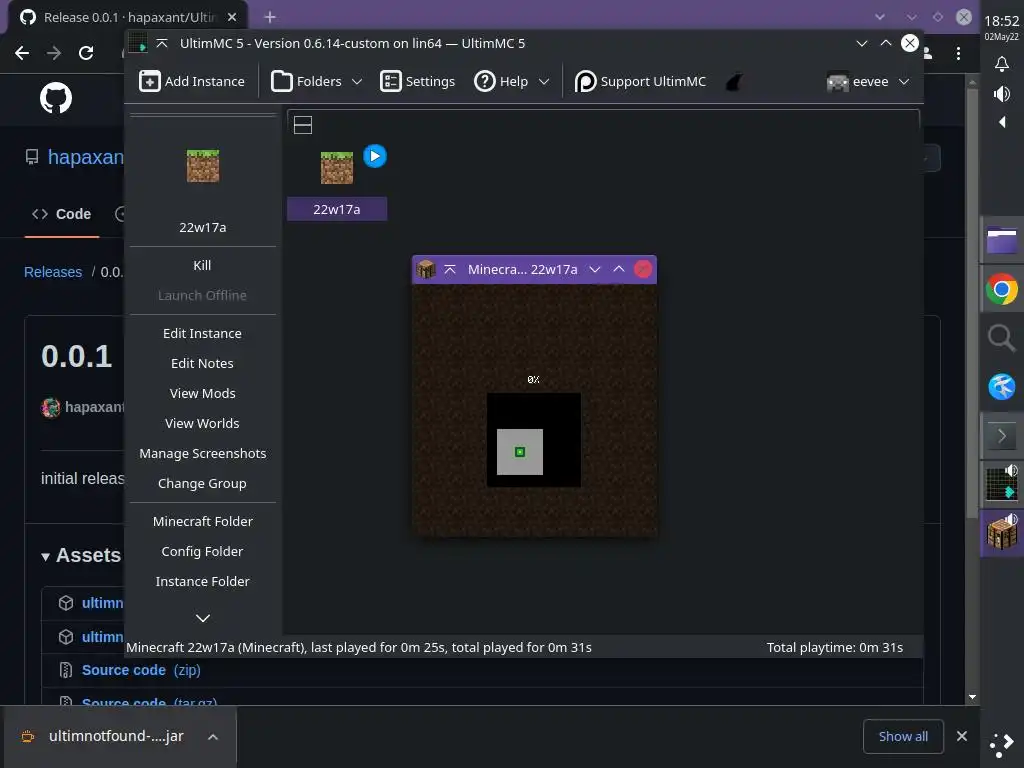Viewport: 1024px width, 768px height.
Task: Open the Minecraft Folder
Action: [202, 521]
